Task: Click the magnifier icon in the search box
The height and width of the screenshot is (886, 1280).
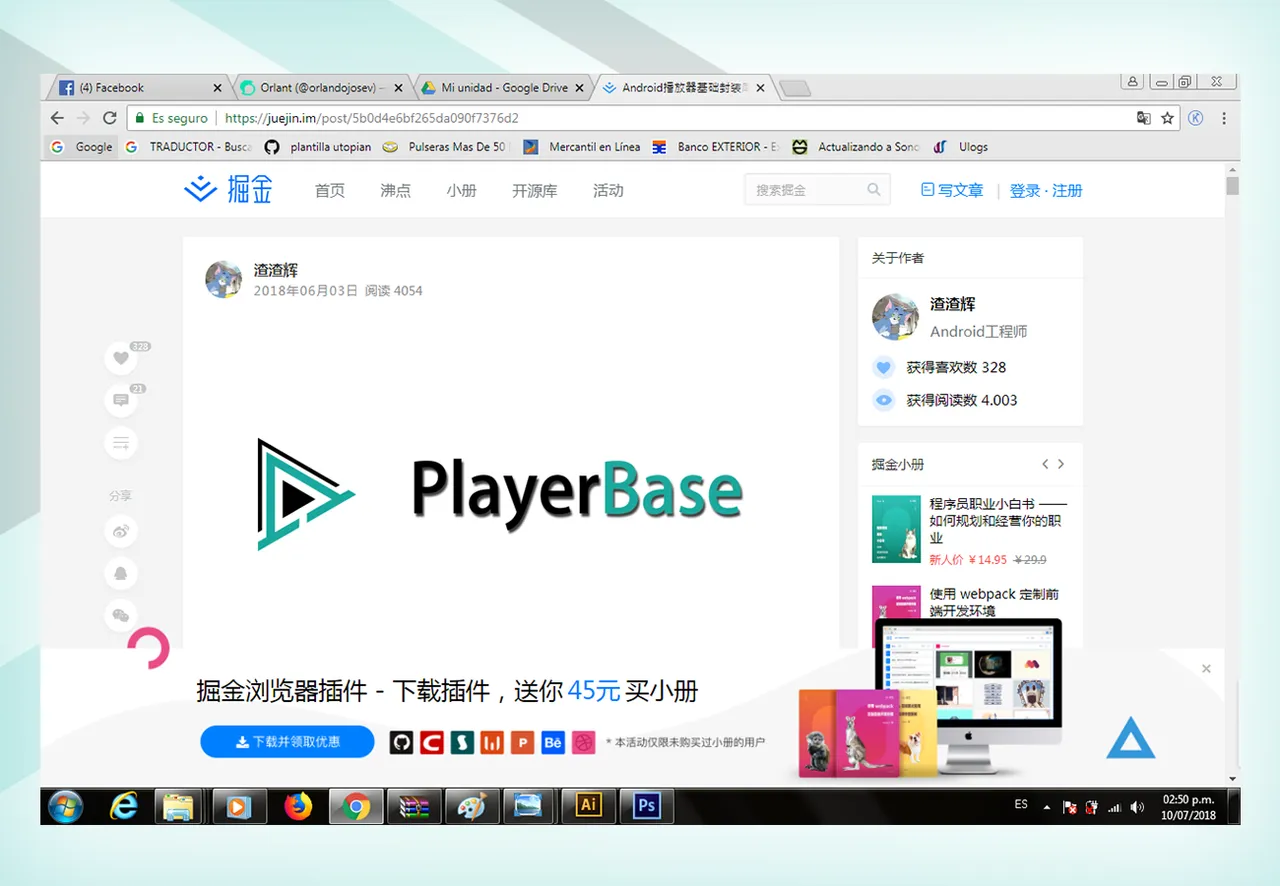Action: pos(874,190)
